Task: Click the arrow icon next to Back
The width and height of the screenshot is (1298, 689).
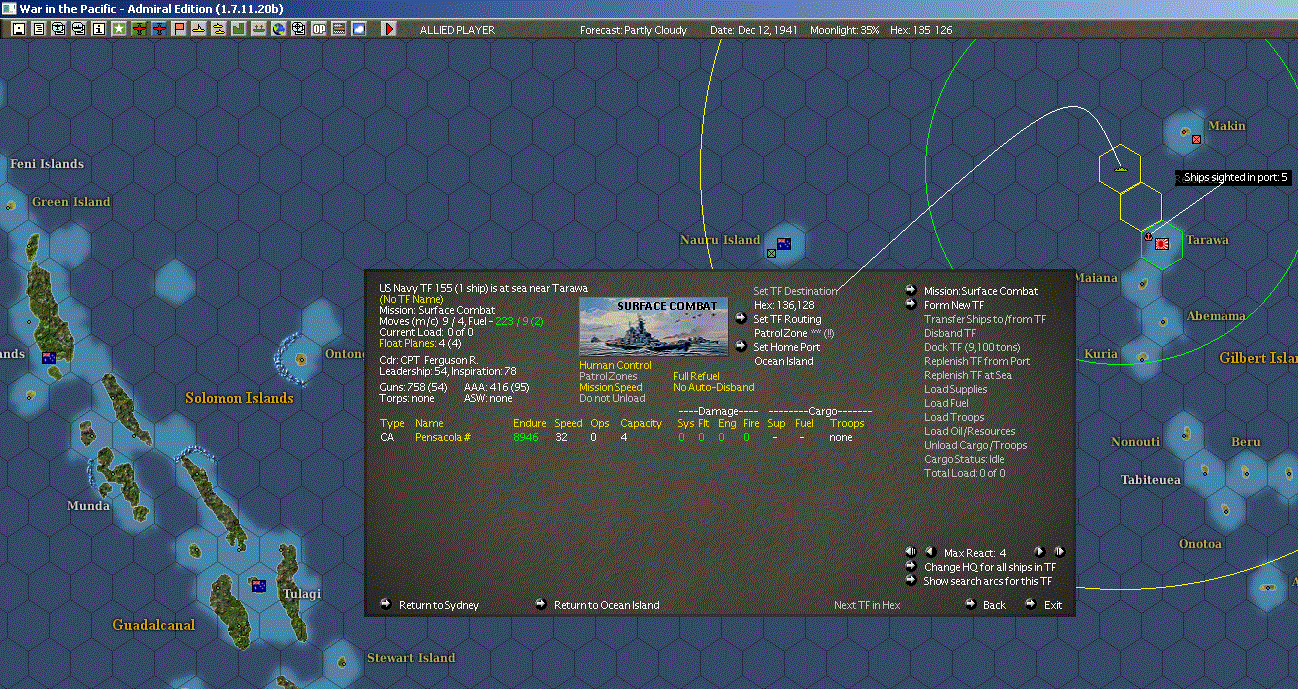Action: 970,604
